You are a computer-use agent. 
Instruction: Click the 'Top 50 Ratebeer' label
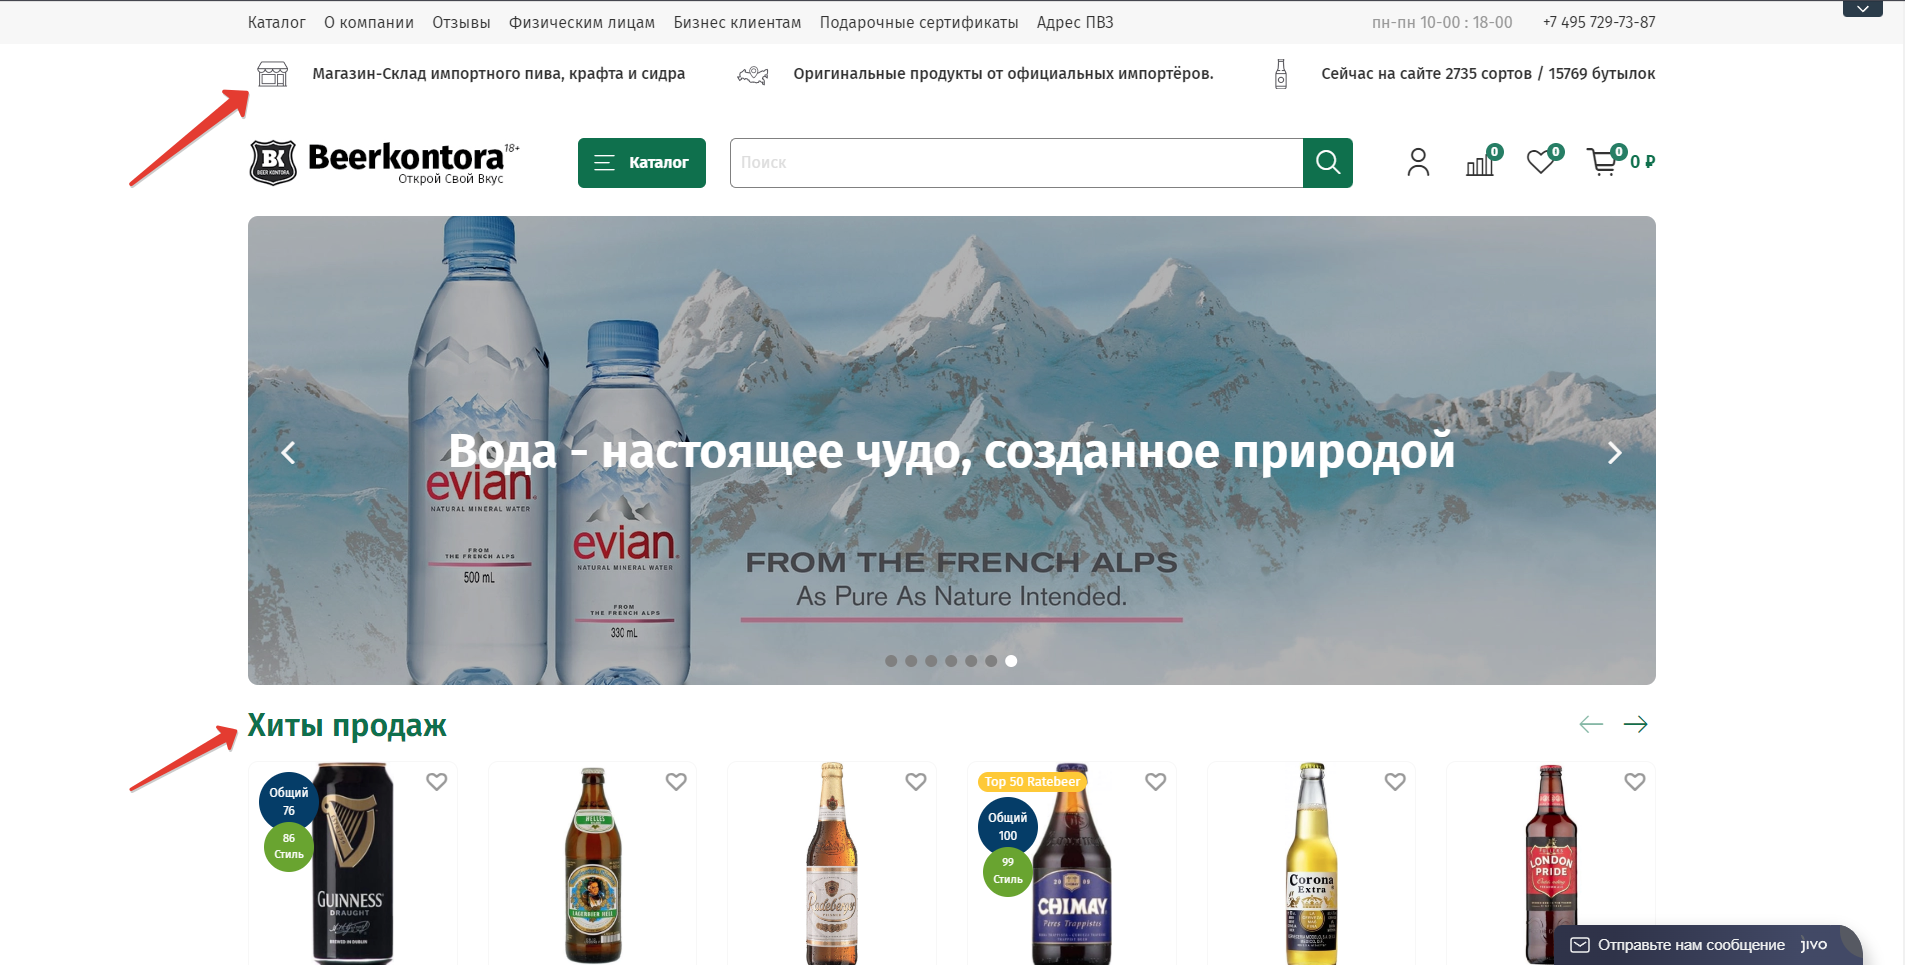pos(1032,781)
